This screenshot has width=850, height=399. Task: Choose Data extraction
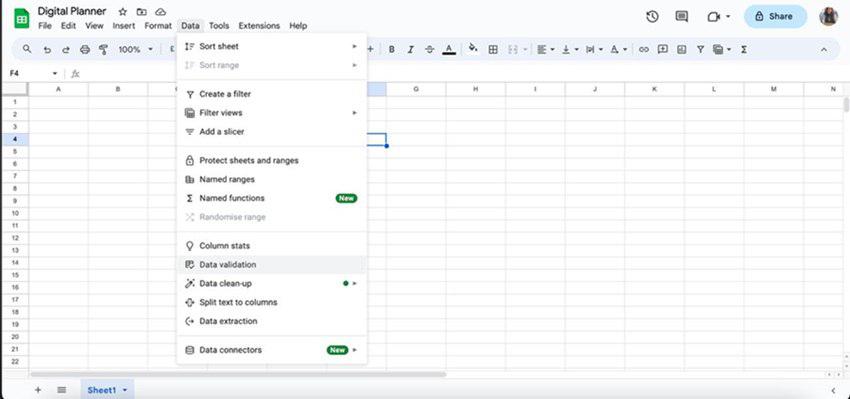pos(272,321)
